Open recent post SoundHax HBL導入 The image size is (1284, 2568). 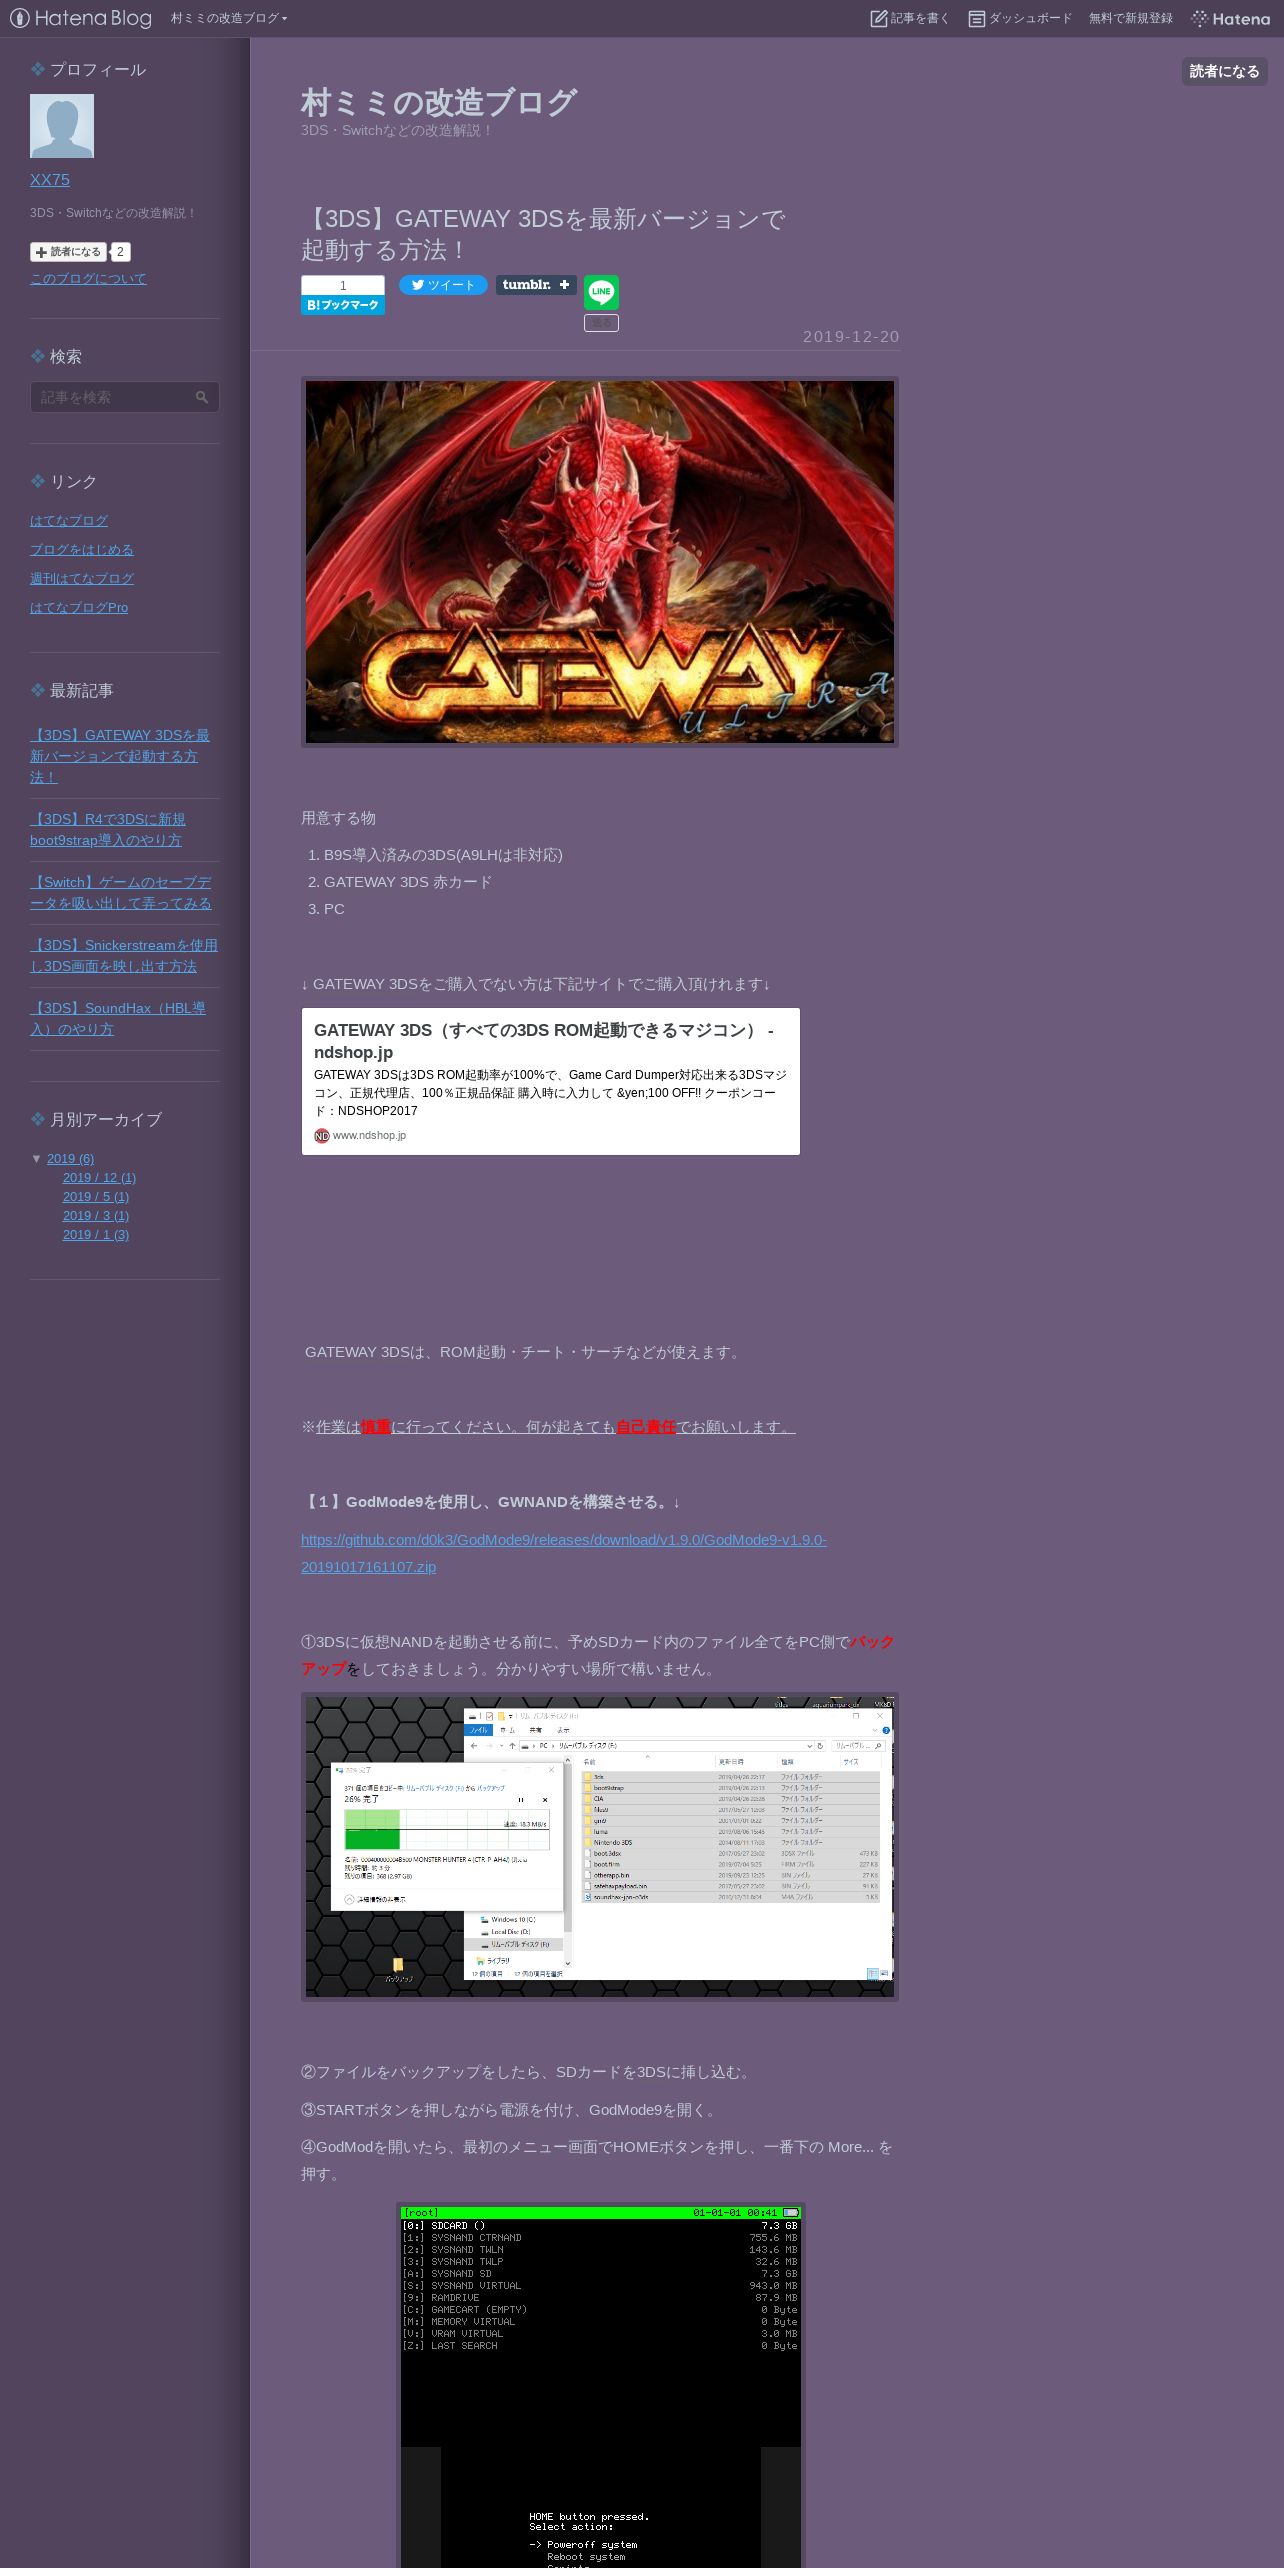pos(118,1019)
